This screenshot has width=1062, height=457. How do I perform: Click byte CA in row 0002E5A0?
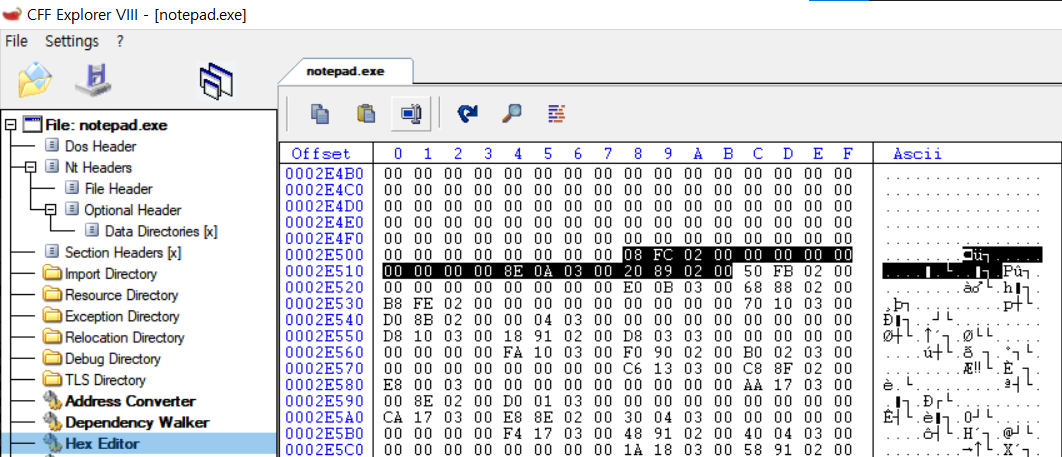[x=394, y=418]
